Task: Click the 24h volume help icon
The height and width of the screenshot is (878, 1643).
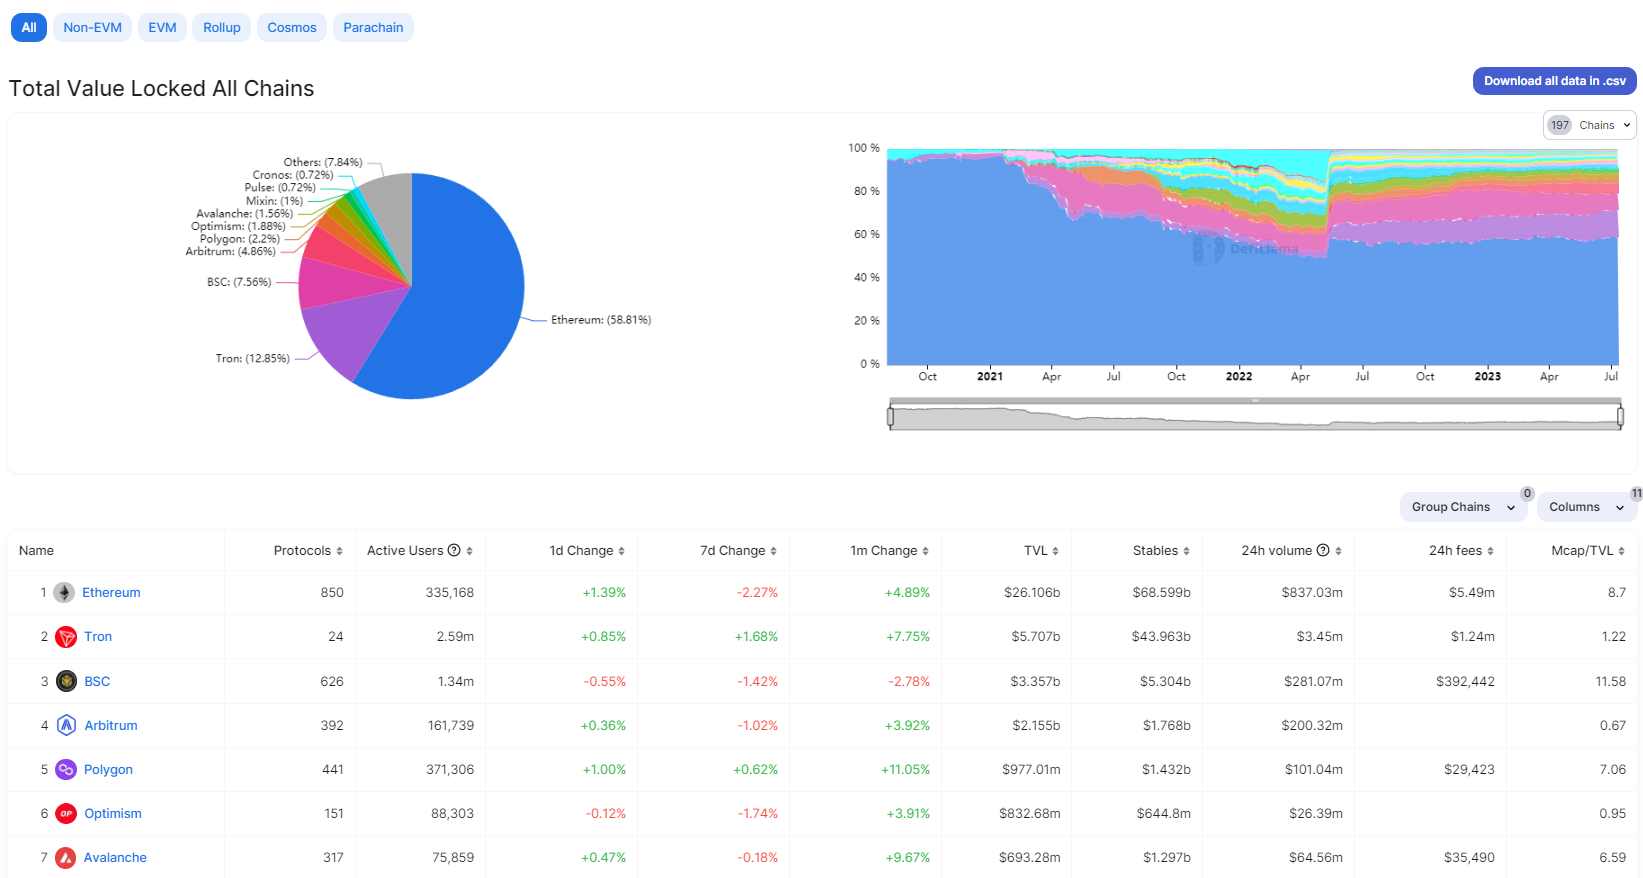Action: point(1323,551)
